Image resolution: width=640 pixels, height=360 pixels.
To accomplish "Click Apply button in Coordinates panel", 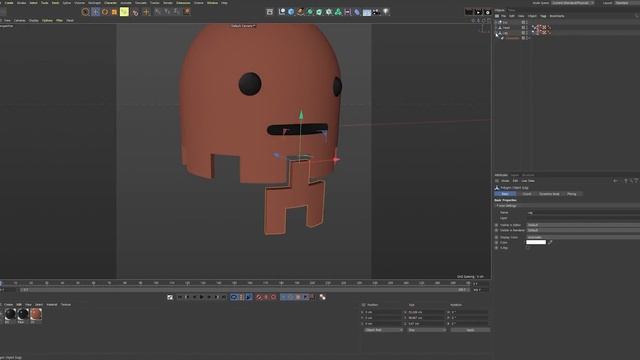I will point(470,330).
